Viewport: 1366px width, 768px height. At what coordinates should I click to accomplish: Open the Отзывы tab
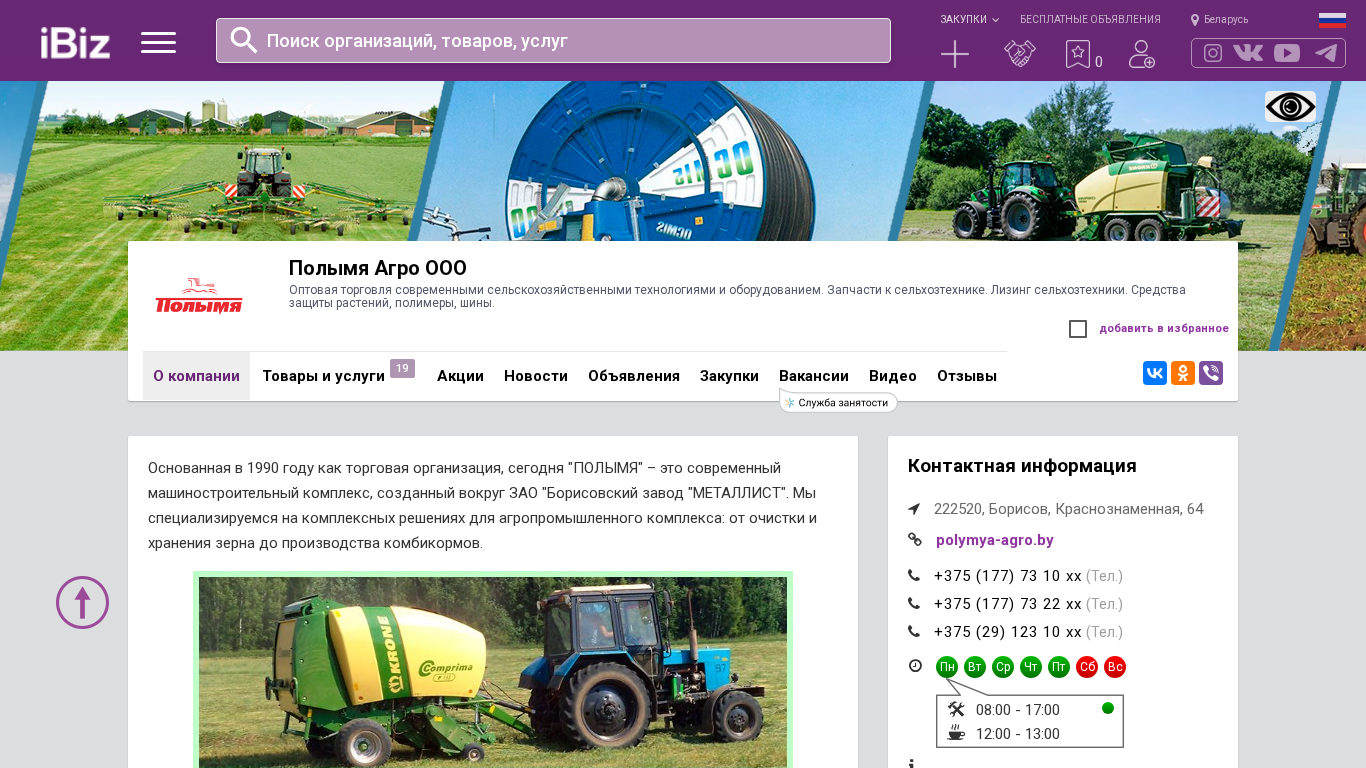point(967,376)
